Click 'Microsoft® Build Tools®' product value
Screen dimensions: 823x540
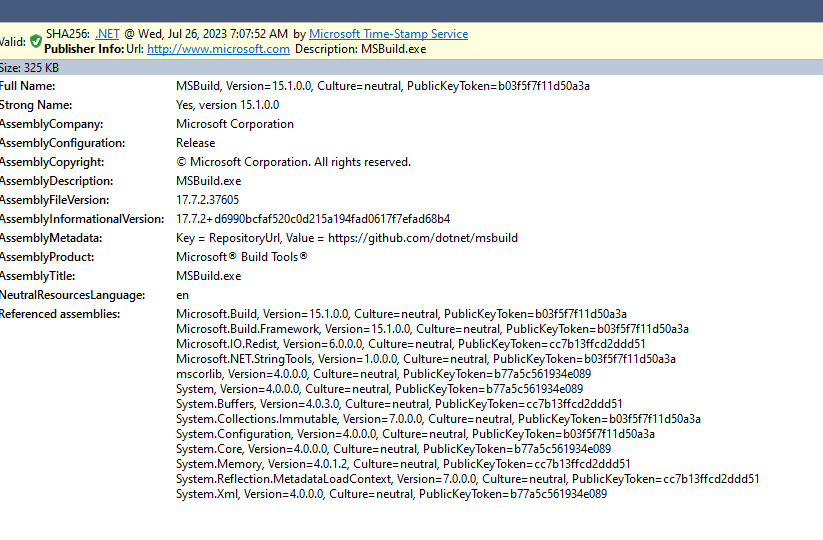[241, 257]
